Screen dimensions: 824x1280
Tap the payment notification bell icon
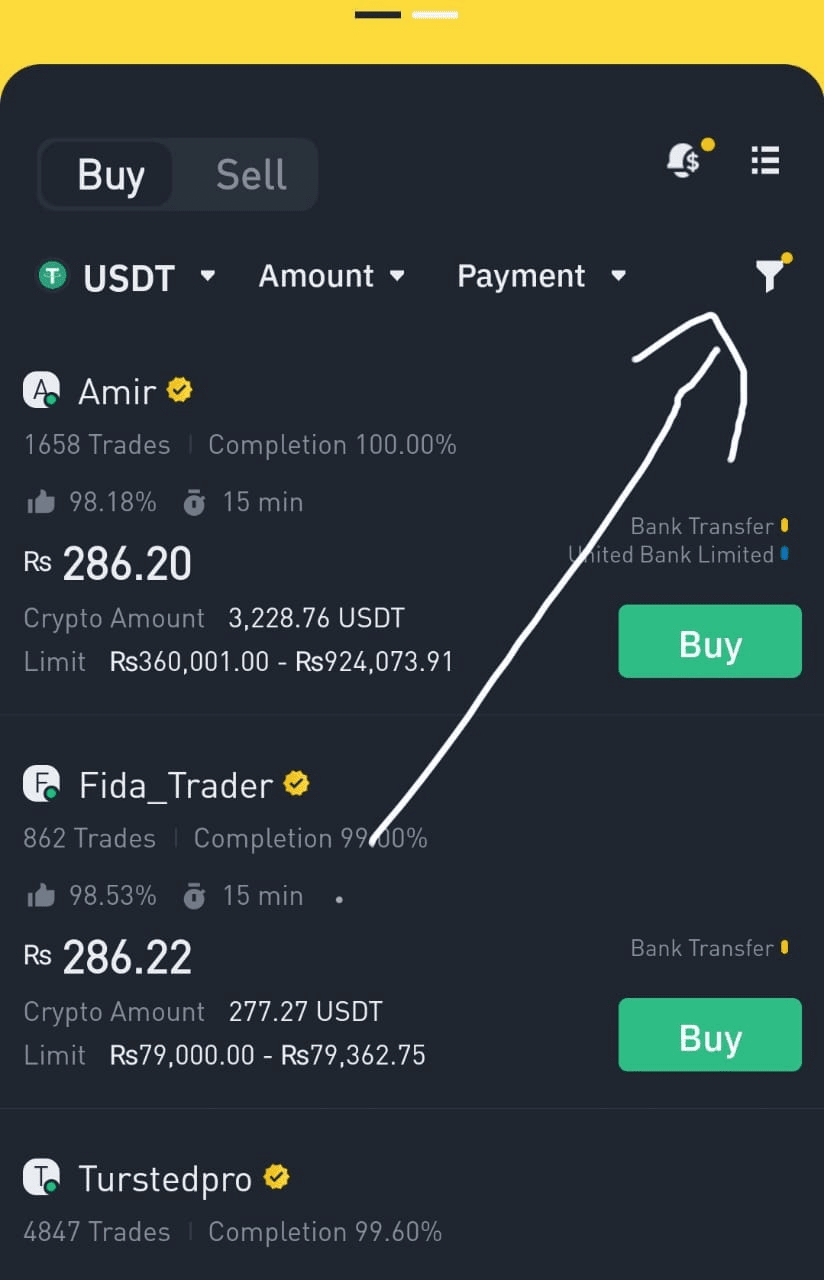pyautogui.click(x=686, y=159)
